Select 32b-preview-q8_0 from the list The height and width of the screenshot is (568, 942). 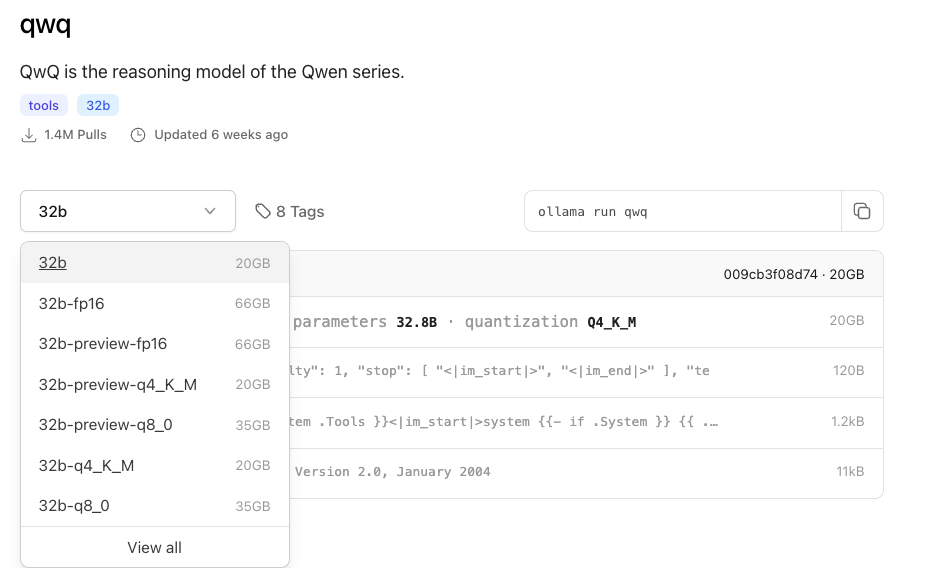[x=155, y=425]
